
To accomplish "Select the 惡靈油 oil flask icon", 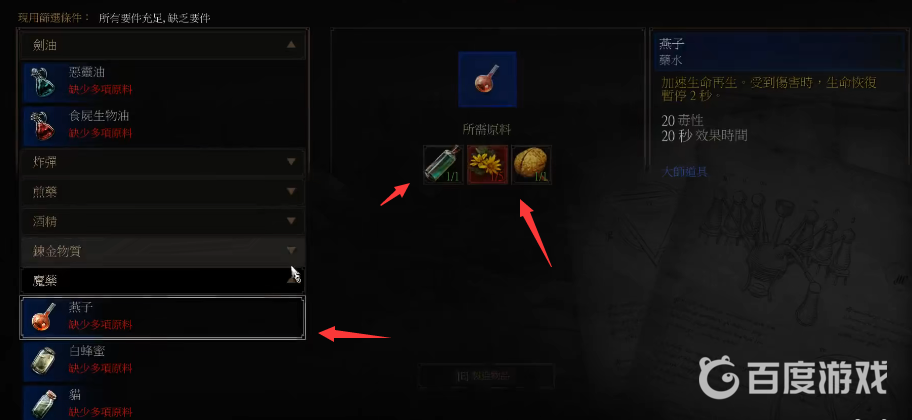I will (44, 82).
